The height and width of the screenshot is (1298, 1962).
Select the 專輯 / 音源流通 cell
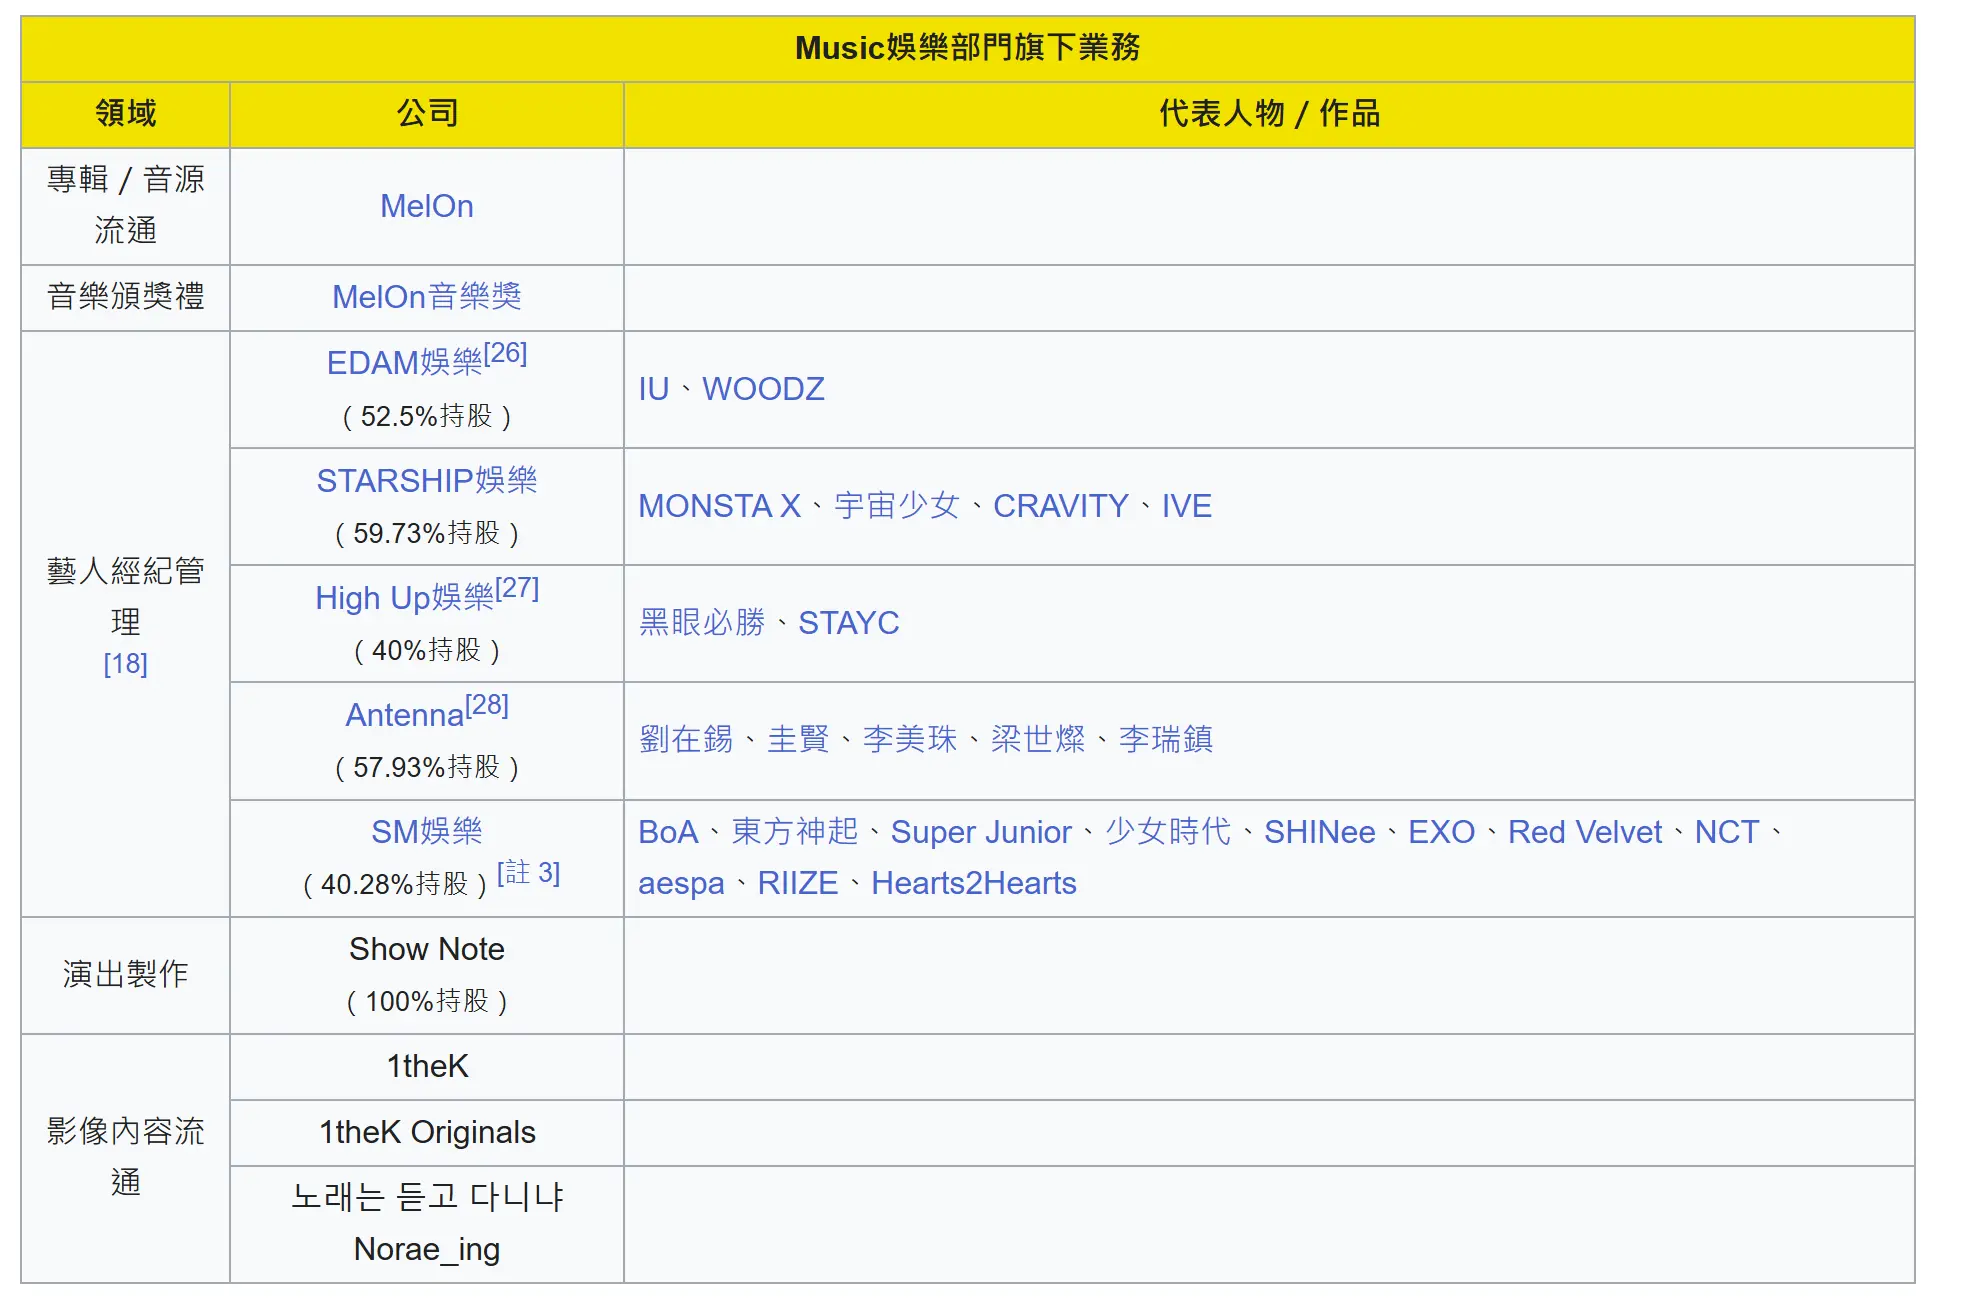coord(126,206)
